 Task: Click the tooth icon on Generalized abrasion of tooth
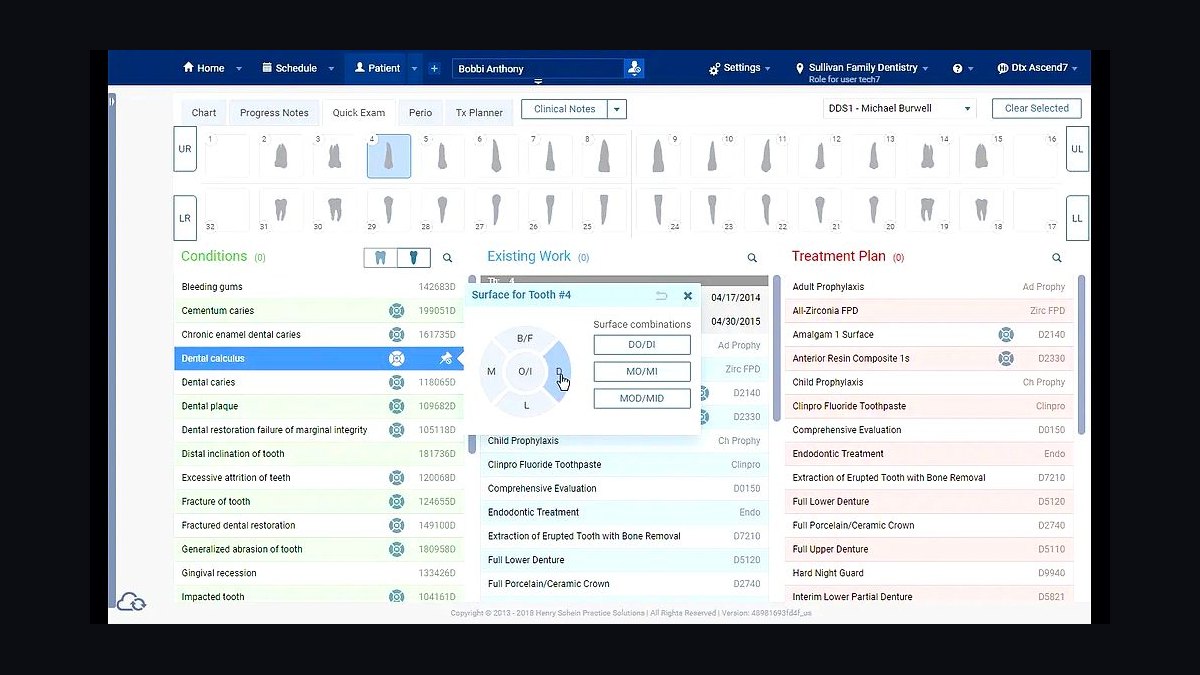coord(397,549)
